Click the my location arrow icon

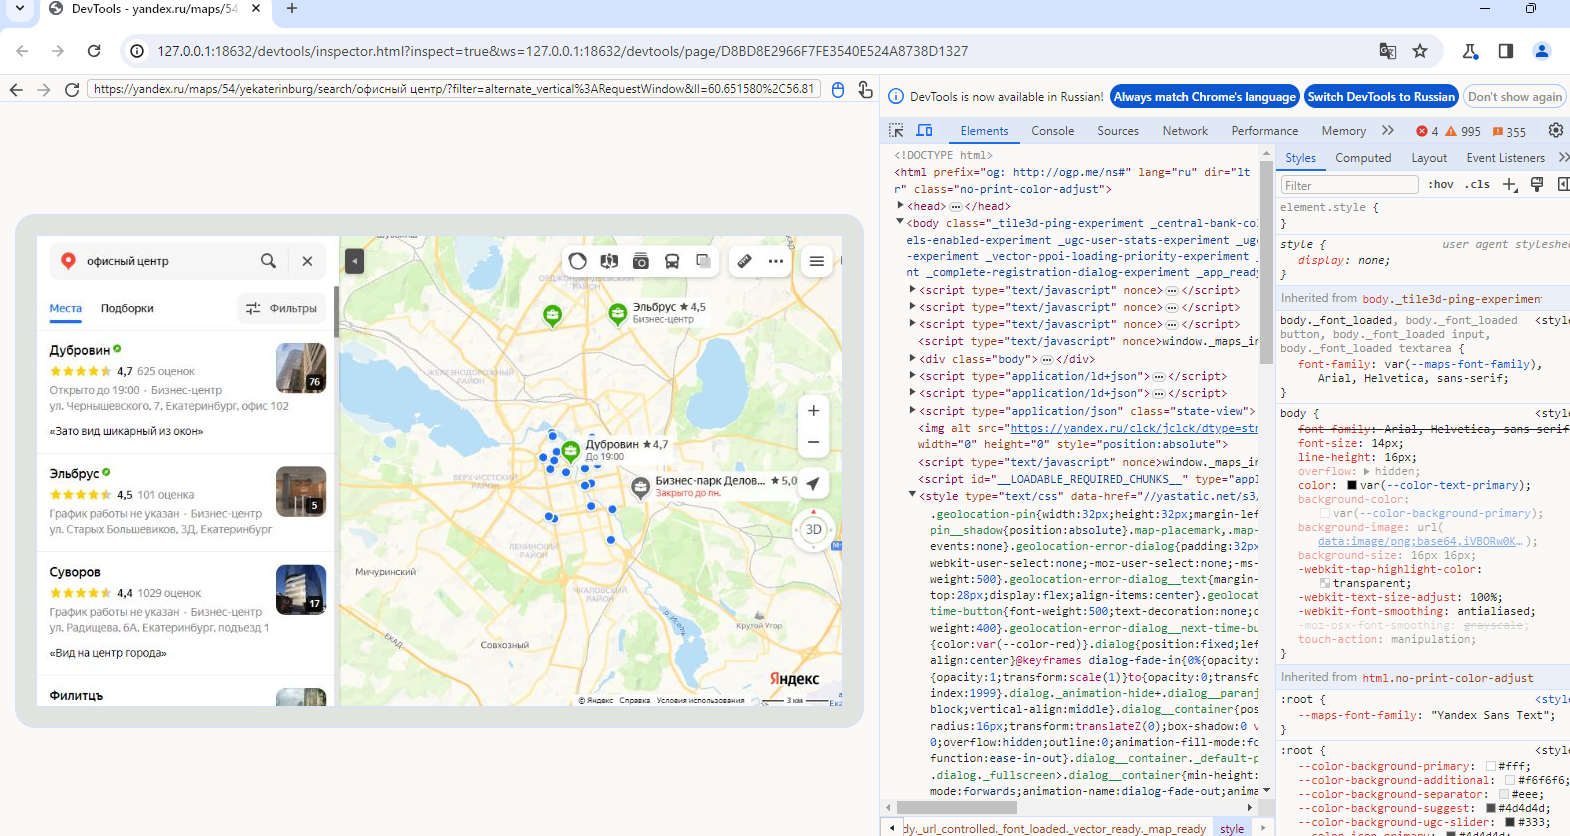pos(813,484)
